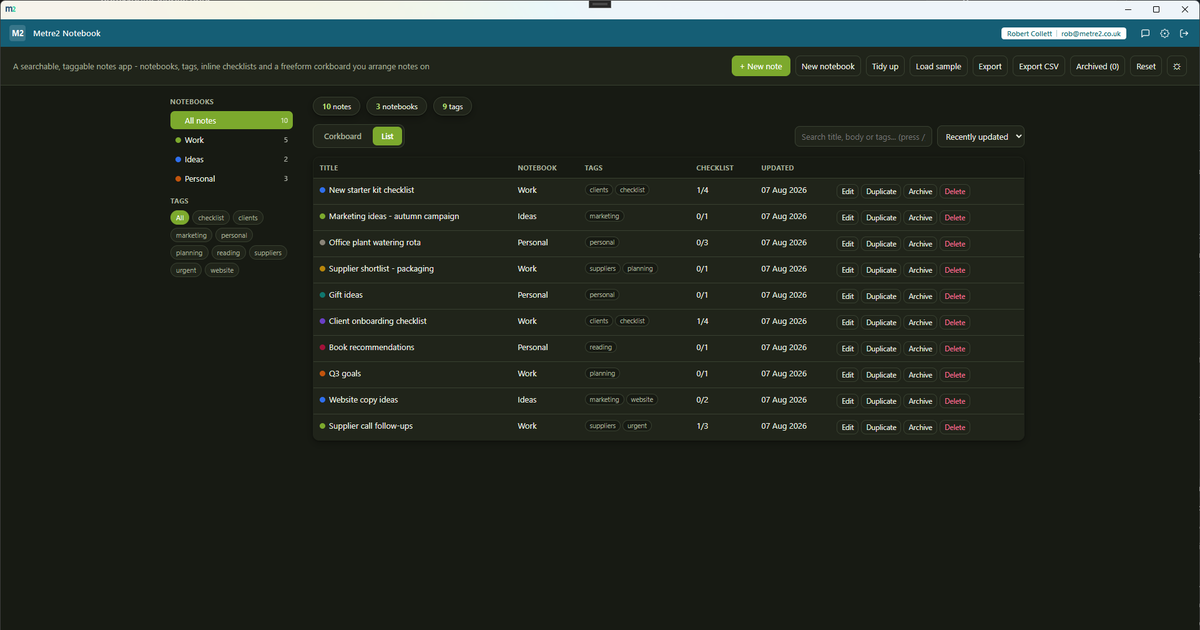
Task: Archive the Office plant watering rota note
Action: 920,244
